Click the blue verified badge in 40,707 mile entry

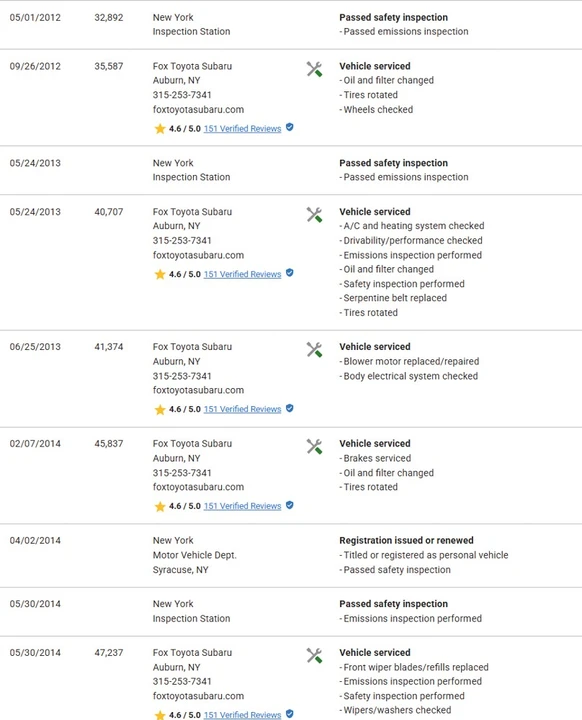click(x=289, y=273)
